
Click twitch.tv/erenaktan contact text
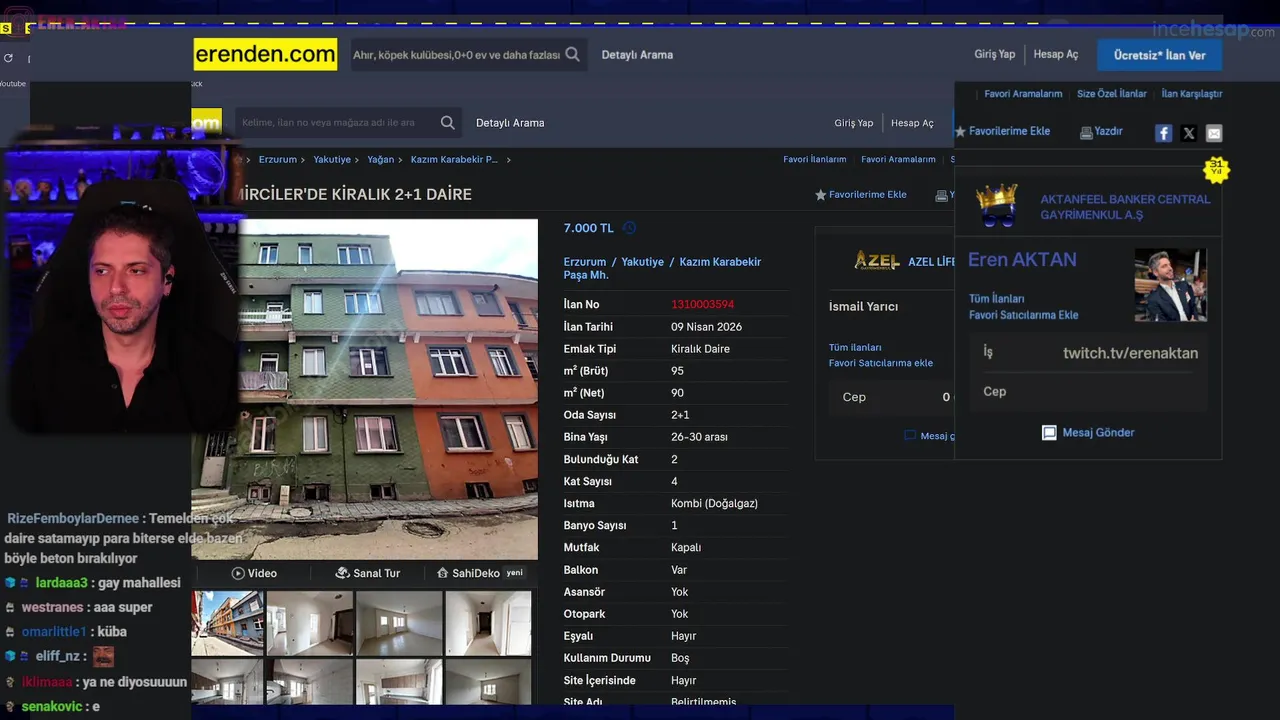(1130, 353)
